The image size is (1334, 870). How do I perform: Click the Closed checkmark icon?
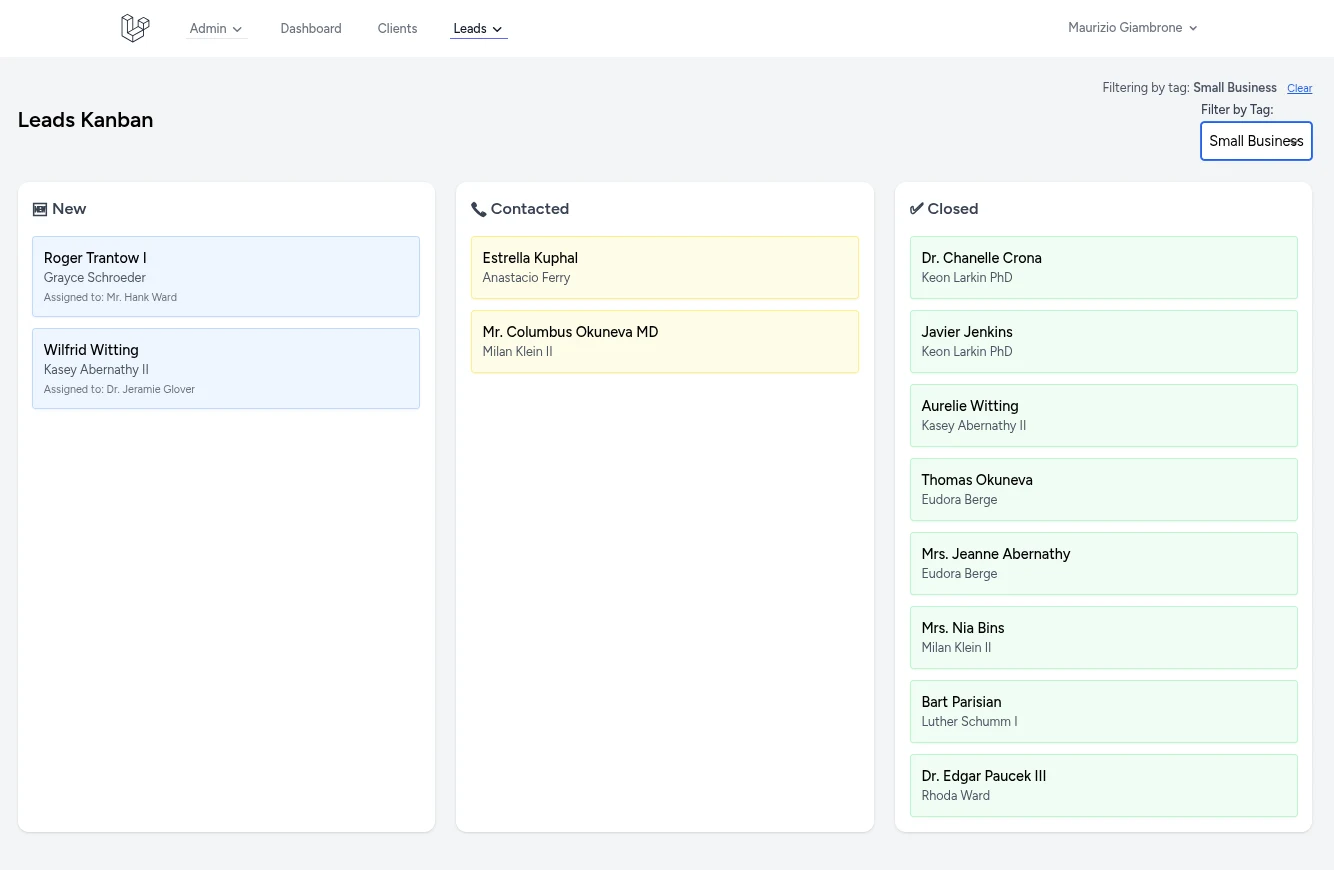tap(916, 209)
